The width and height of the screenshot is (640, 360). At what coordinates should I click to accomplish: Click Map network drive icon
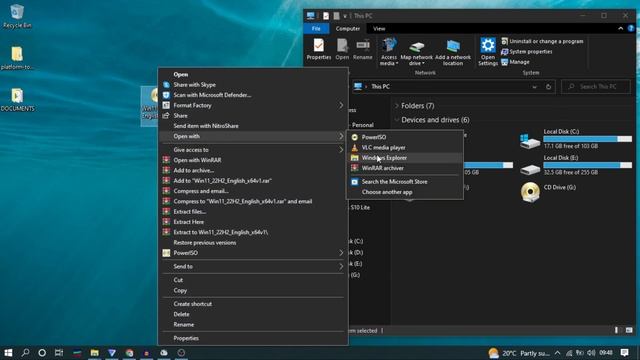point(416,53)
